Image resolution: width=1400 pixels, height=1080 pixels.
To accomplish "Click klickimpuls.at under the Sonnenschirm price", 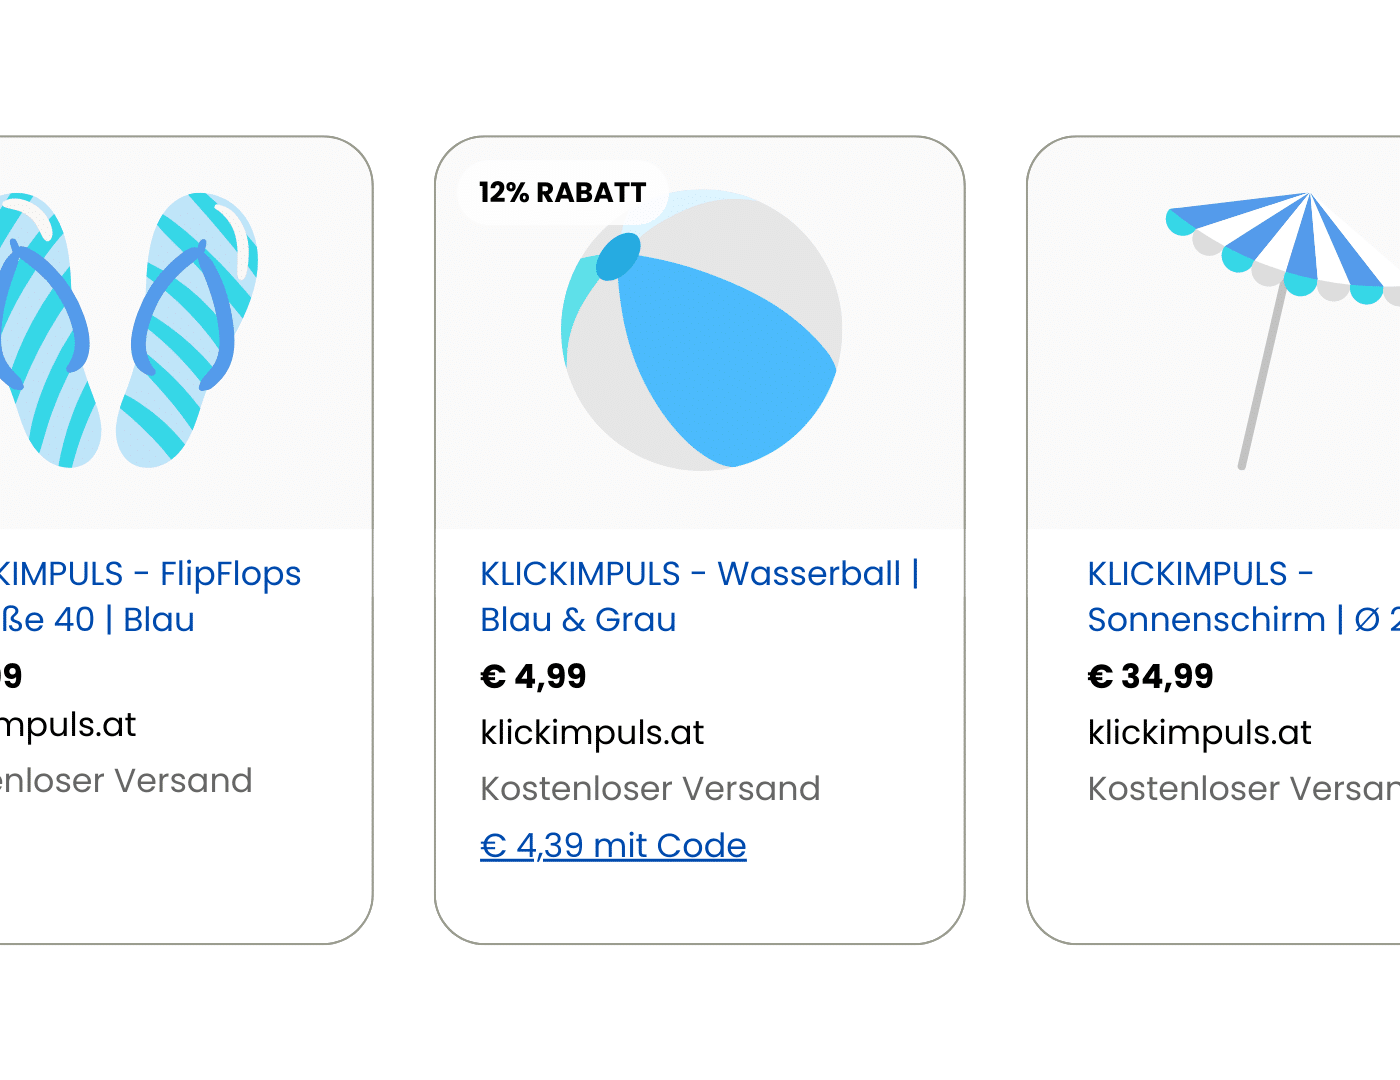I will 1199,733.
